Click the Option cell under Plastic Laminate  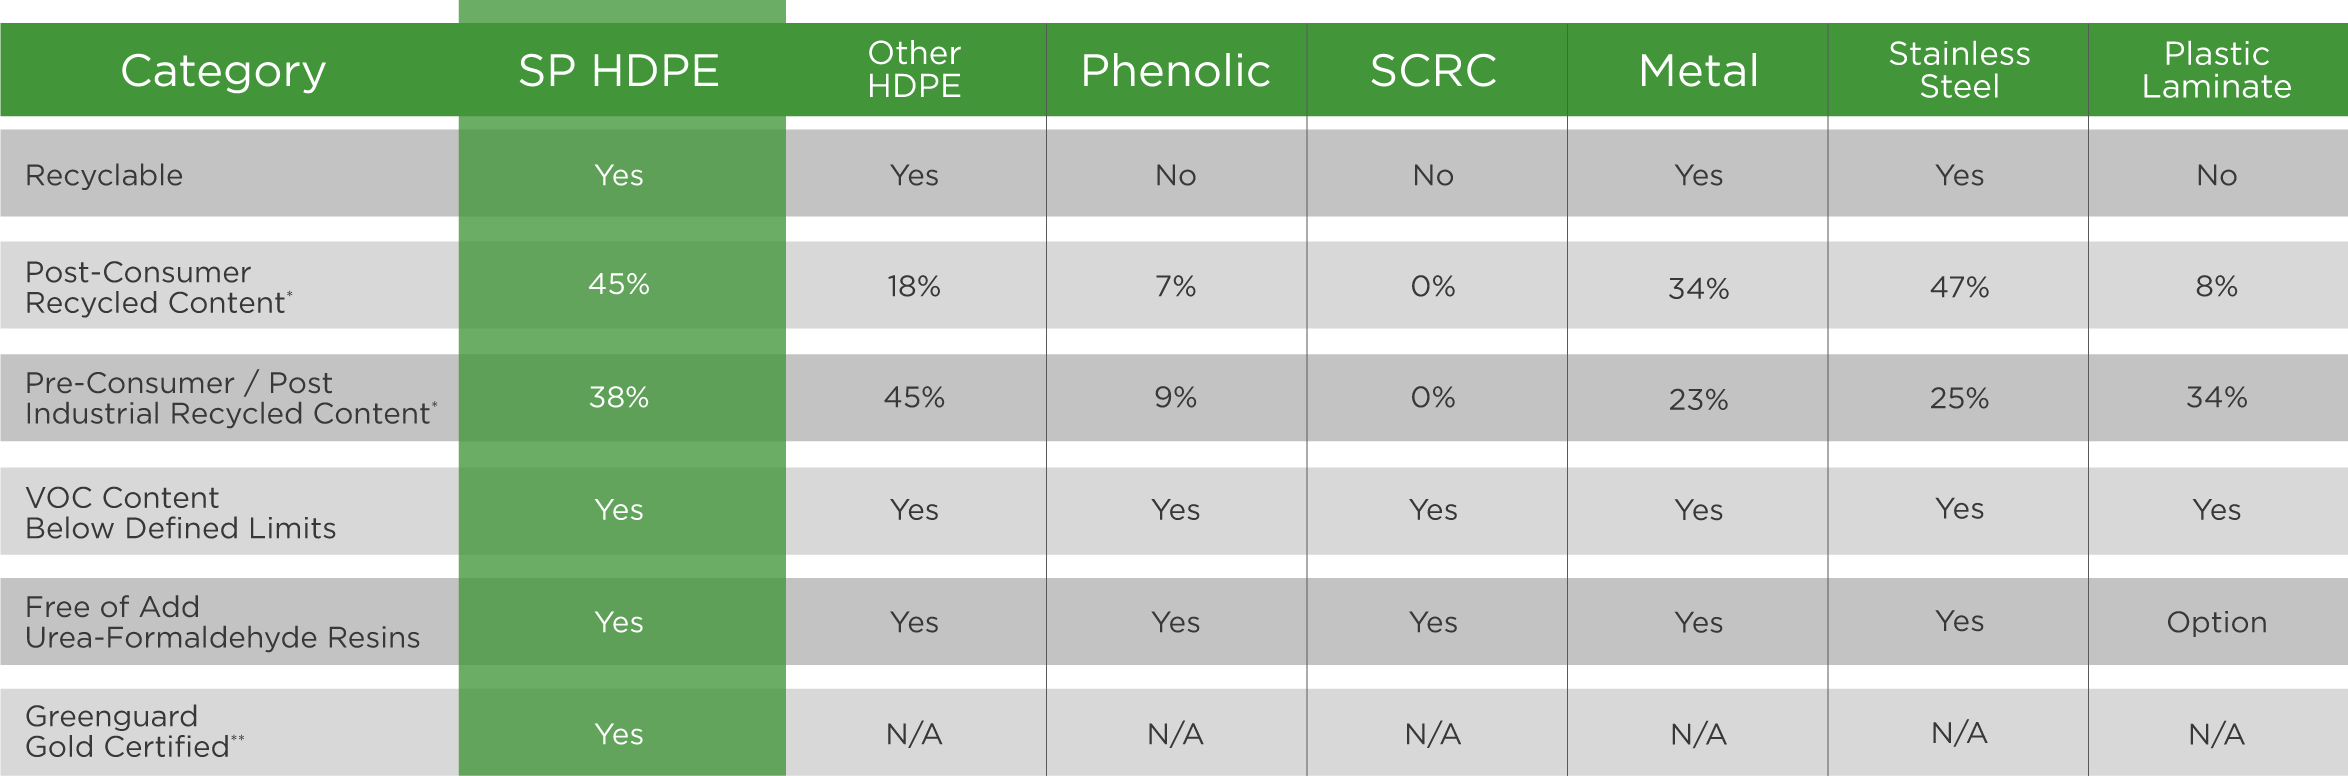pyautogui.click(x=2216, y=622)
